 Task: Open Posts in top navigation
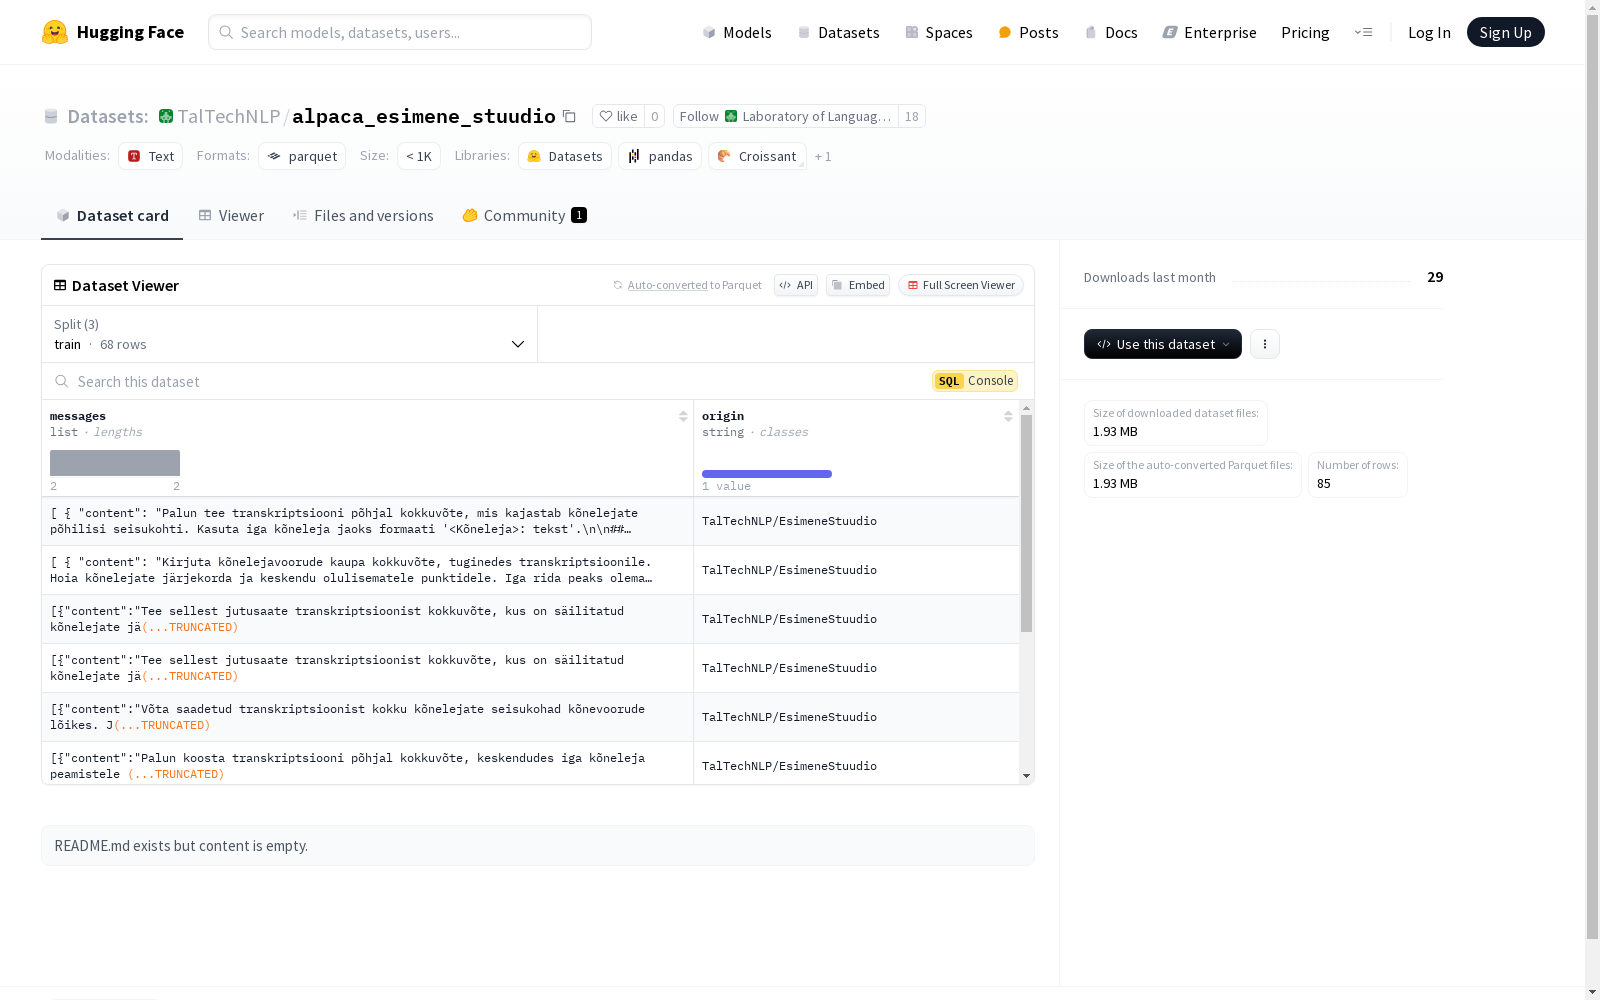[1028, 32]
